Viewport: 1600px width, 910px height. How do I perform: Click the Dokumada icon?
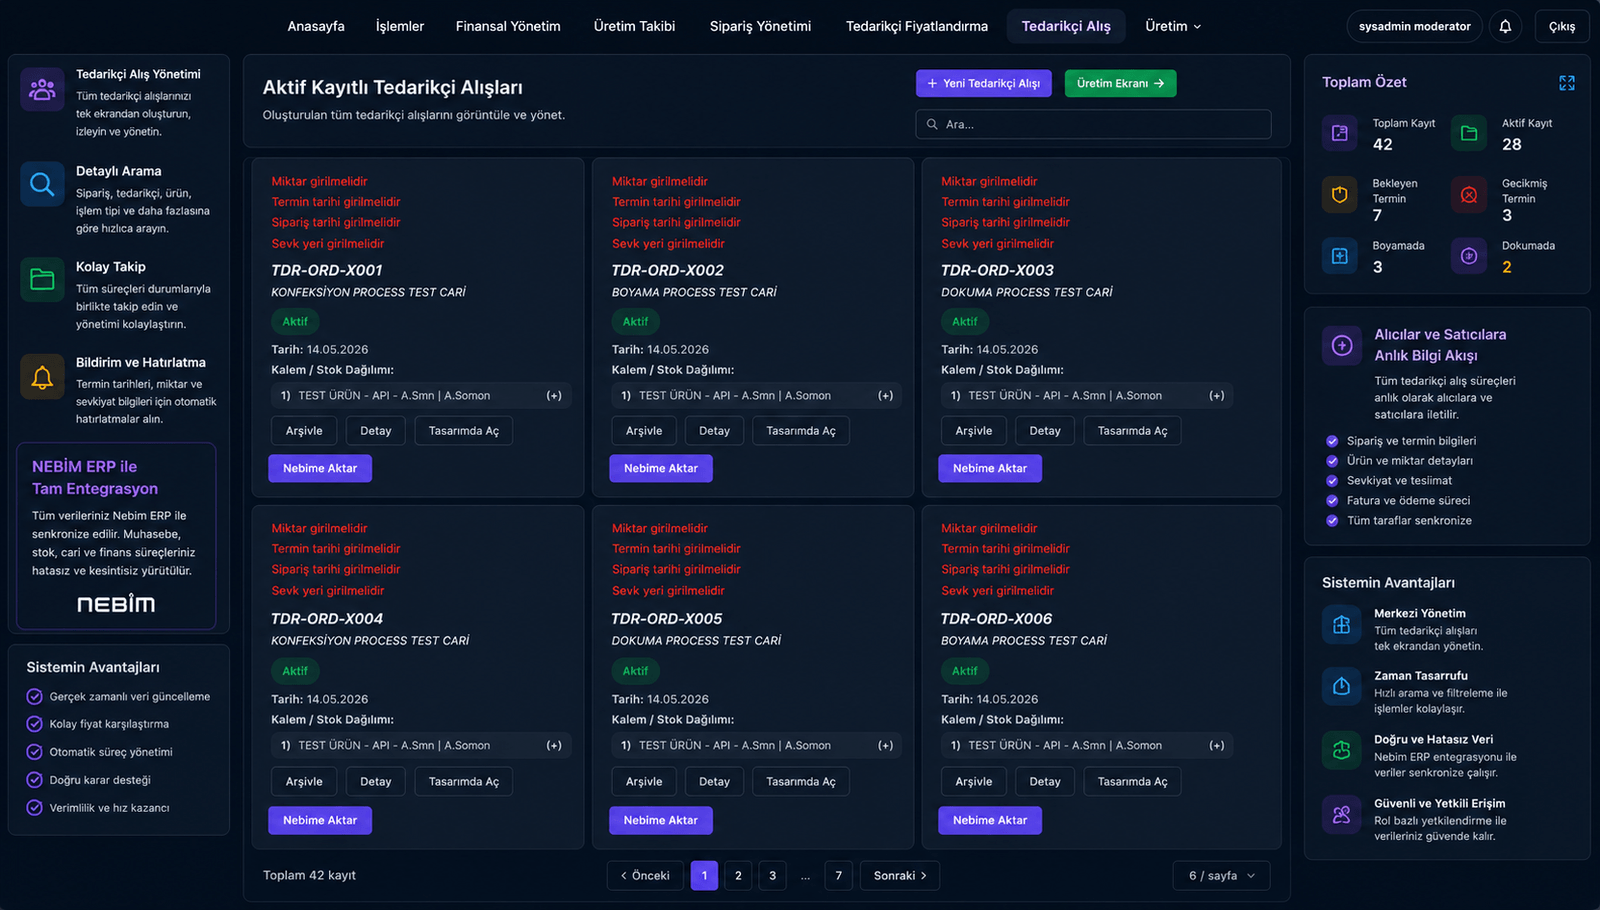pyautogui.click(x=1469, y=256)
